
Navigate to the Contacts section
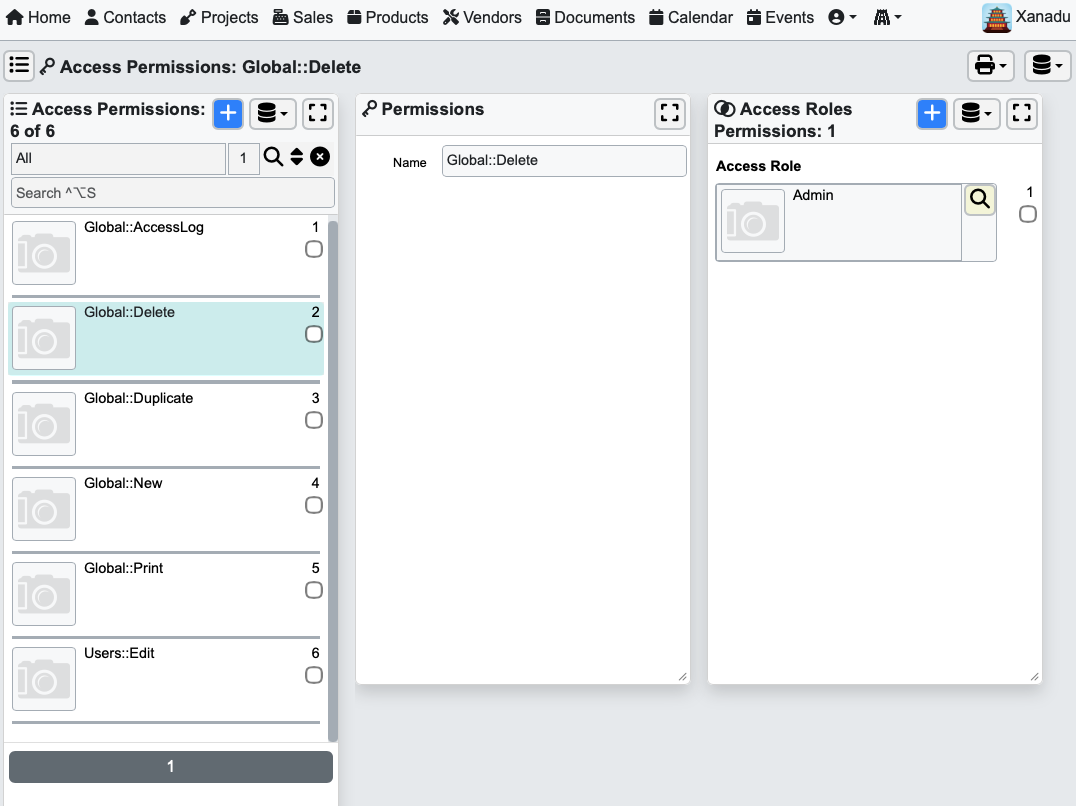tap(125, 17)
